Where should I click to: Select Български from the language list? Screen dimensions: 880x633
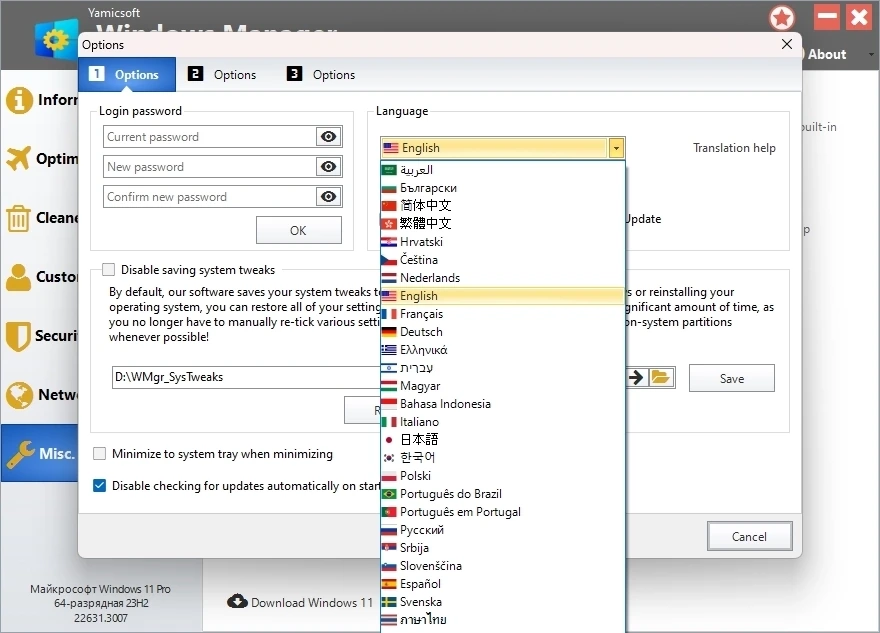coord(503,188)
